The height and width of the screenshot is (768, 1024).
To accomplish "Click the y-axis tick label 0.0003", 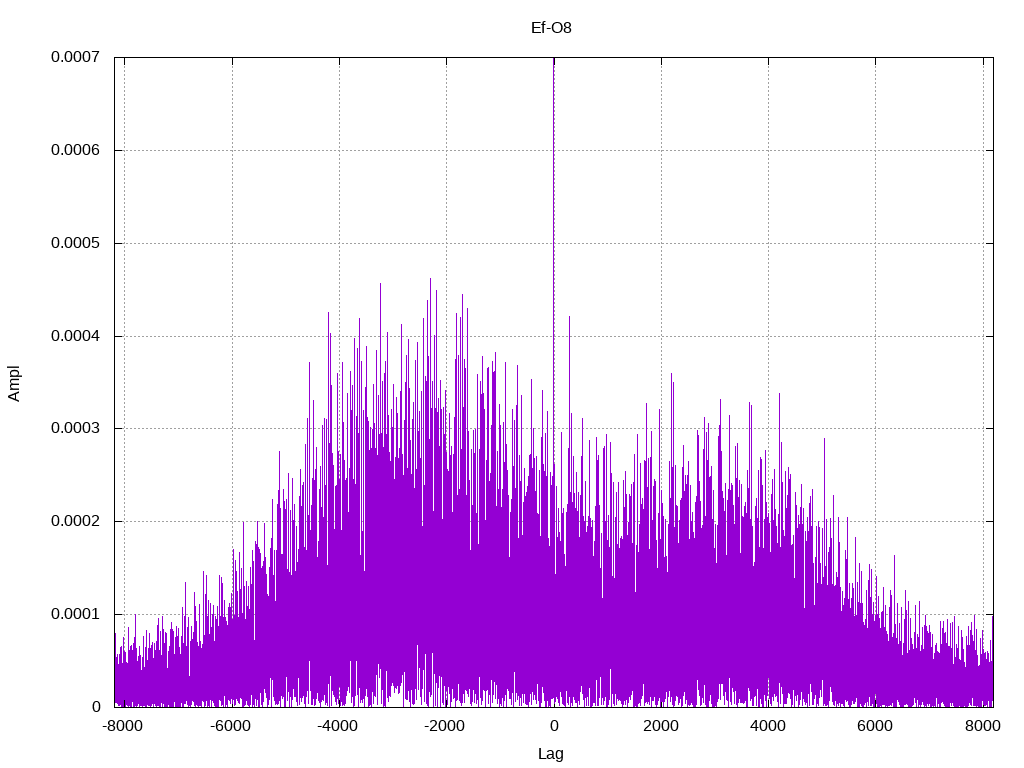I will pos(75,428).
